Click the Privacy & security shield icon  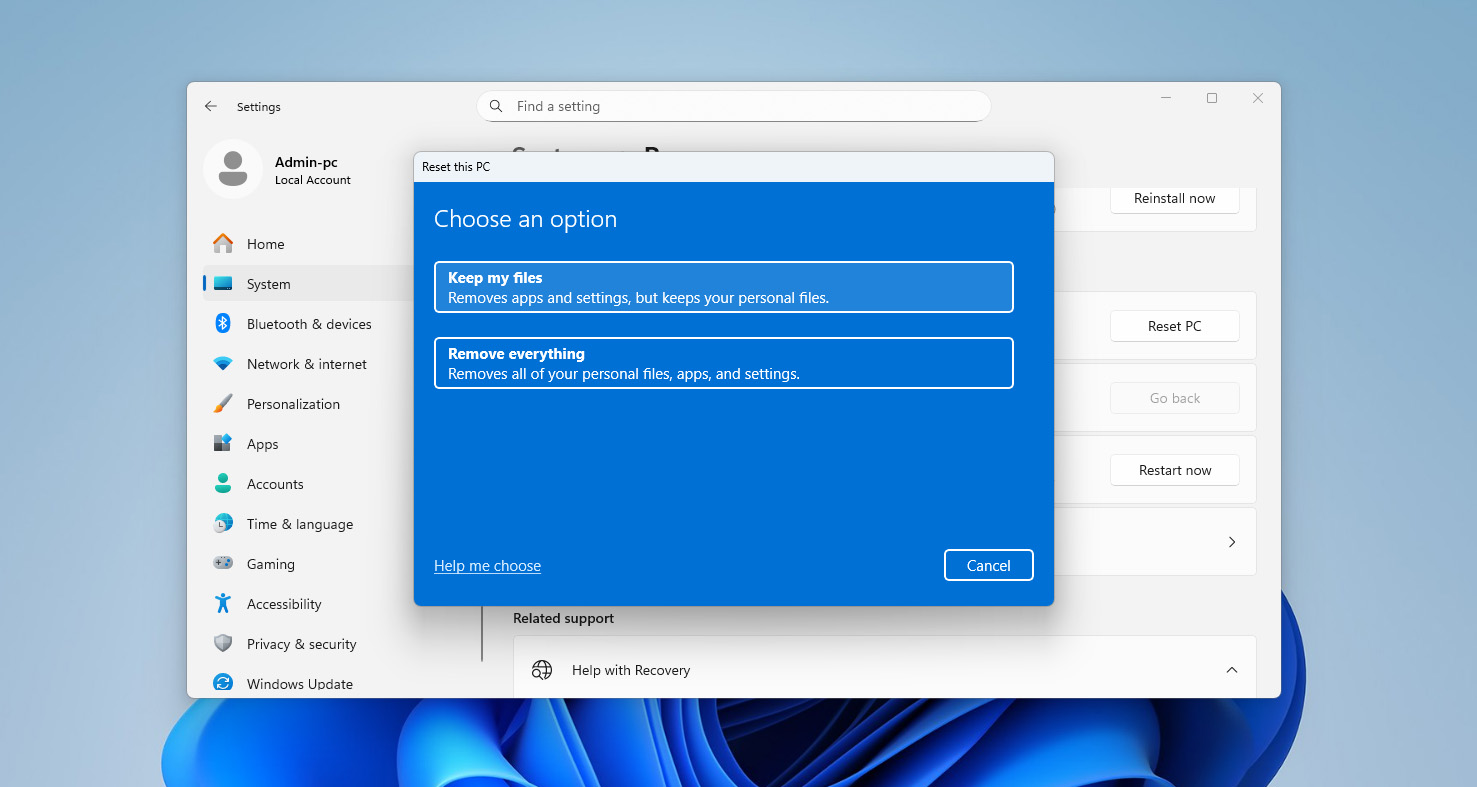point(223,644)
